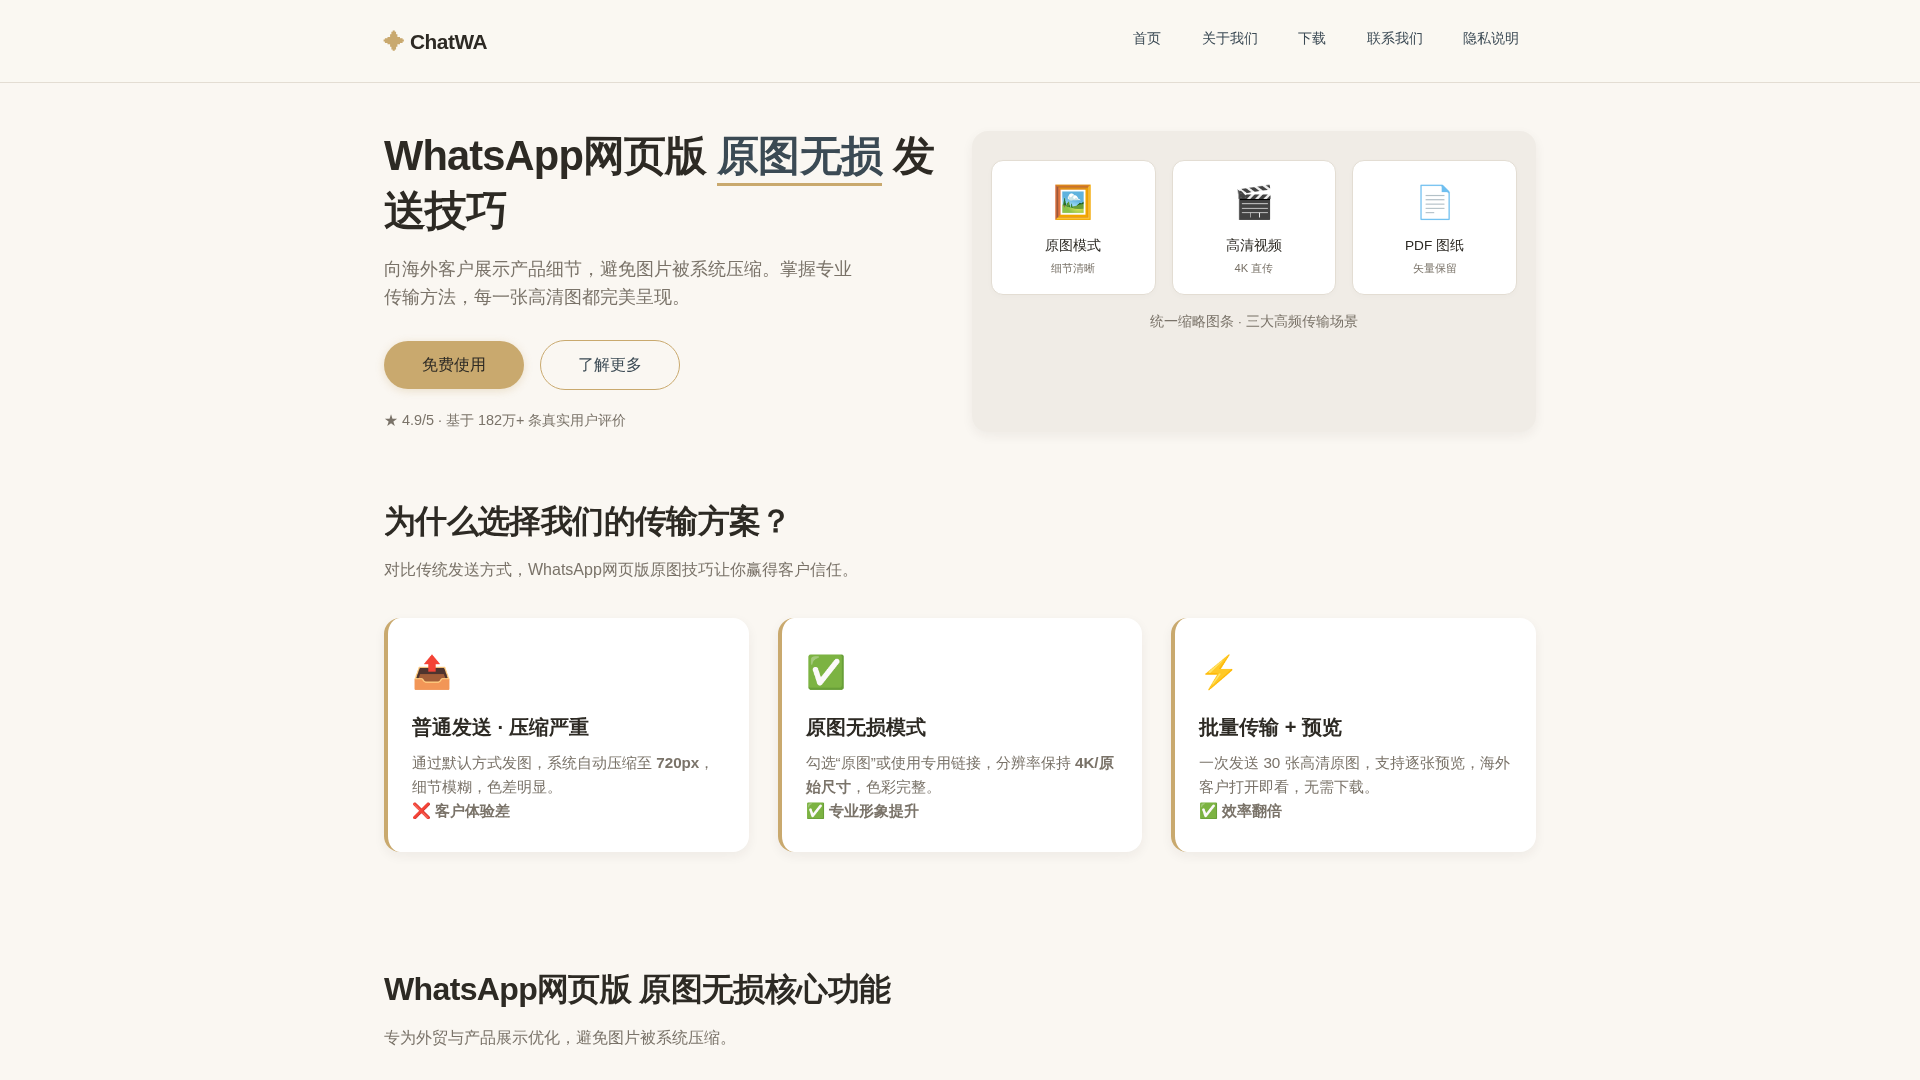Screen dimensions: 1920x1080
Task: Open the ChatWA brand name link
Action: coord(448,42)
